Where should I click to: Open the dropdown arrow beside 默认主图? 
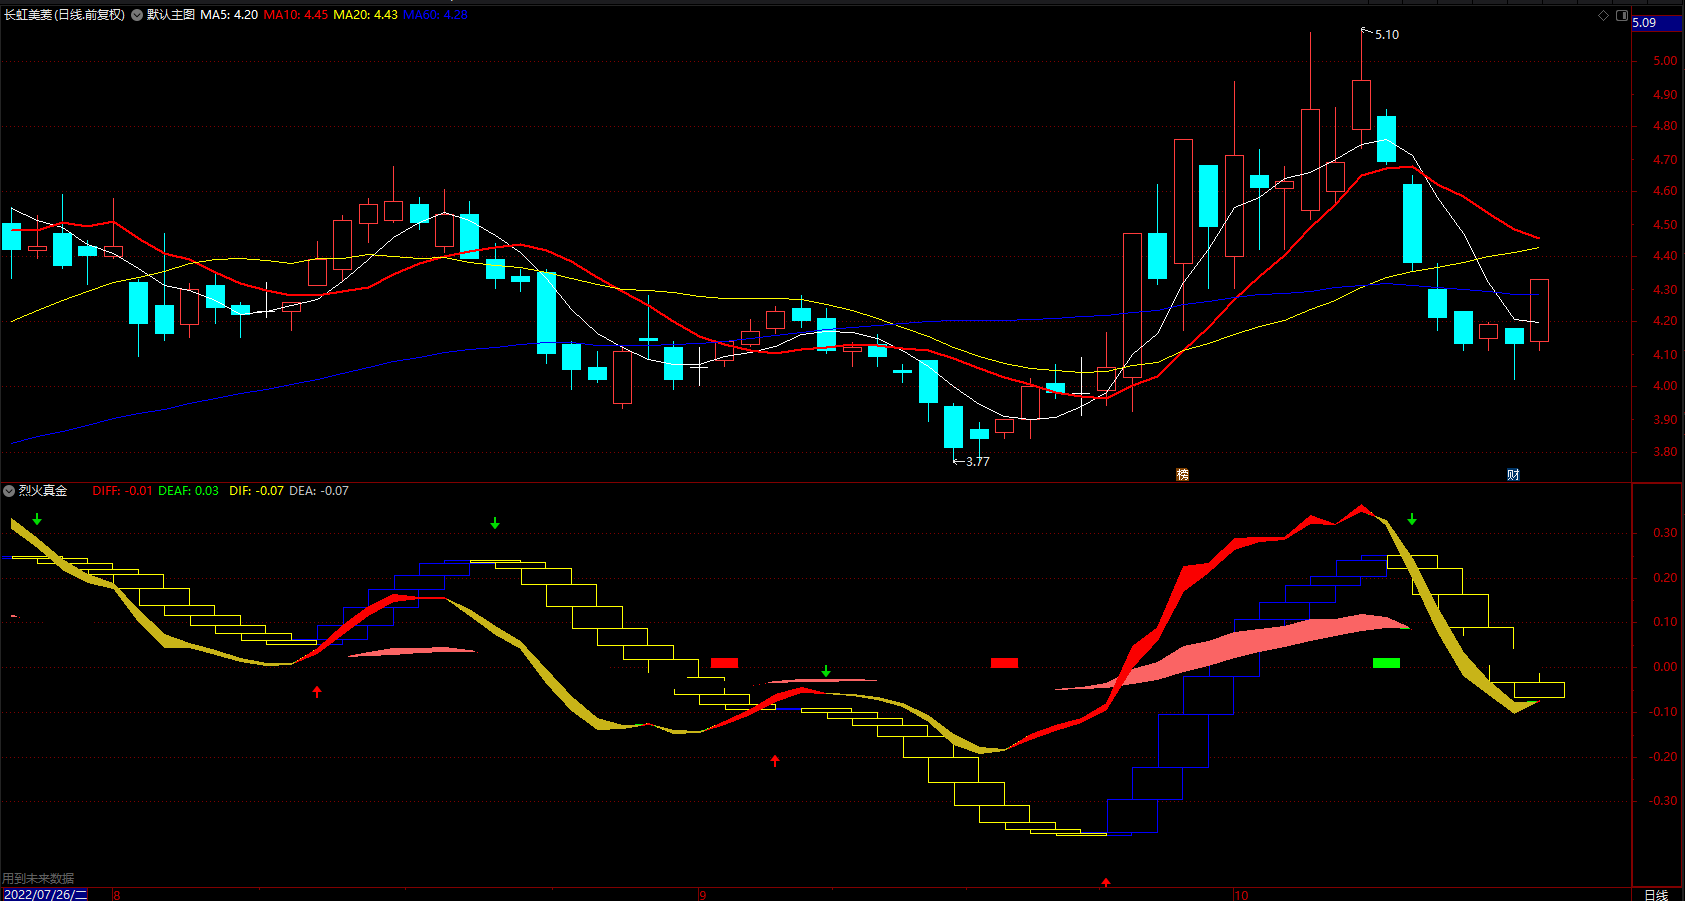tap(137, 15)
